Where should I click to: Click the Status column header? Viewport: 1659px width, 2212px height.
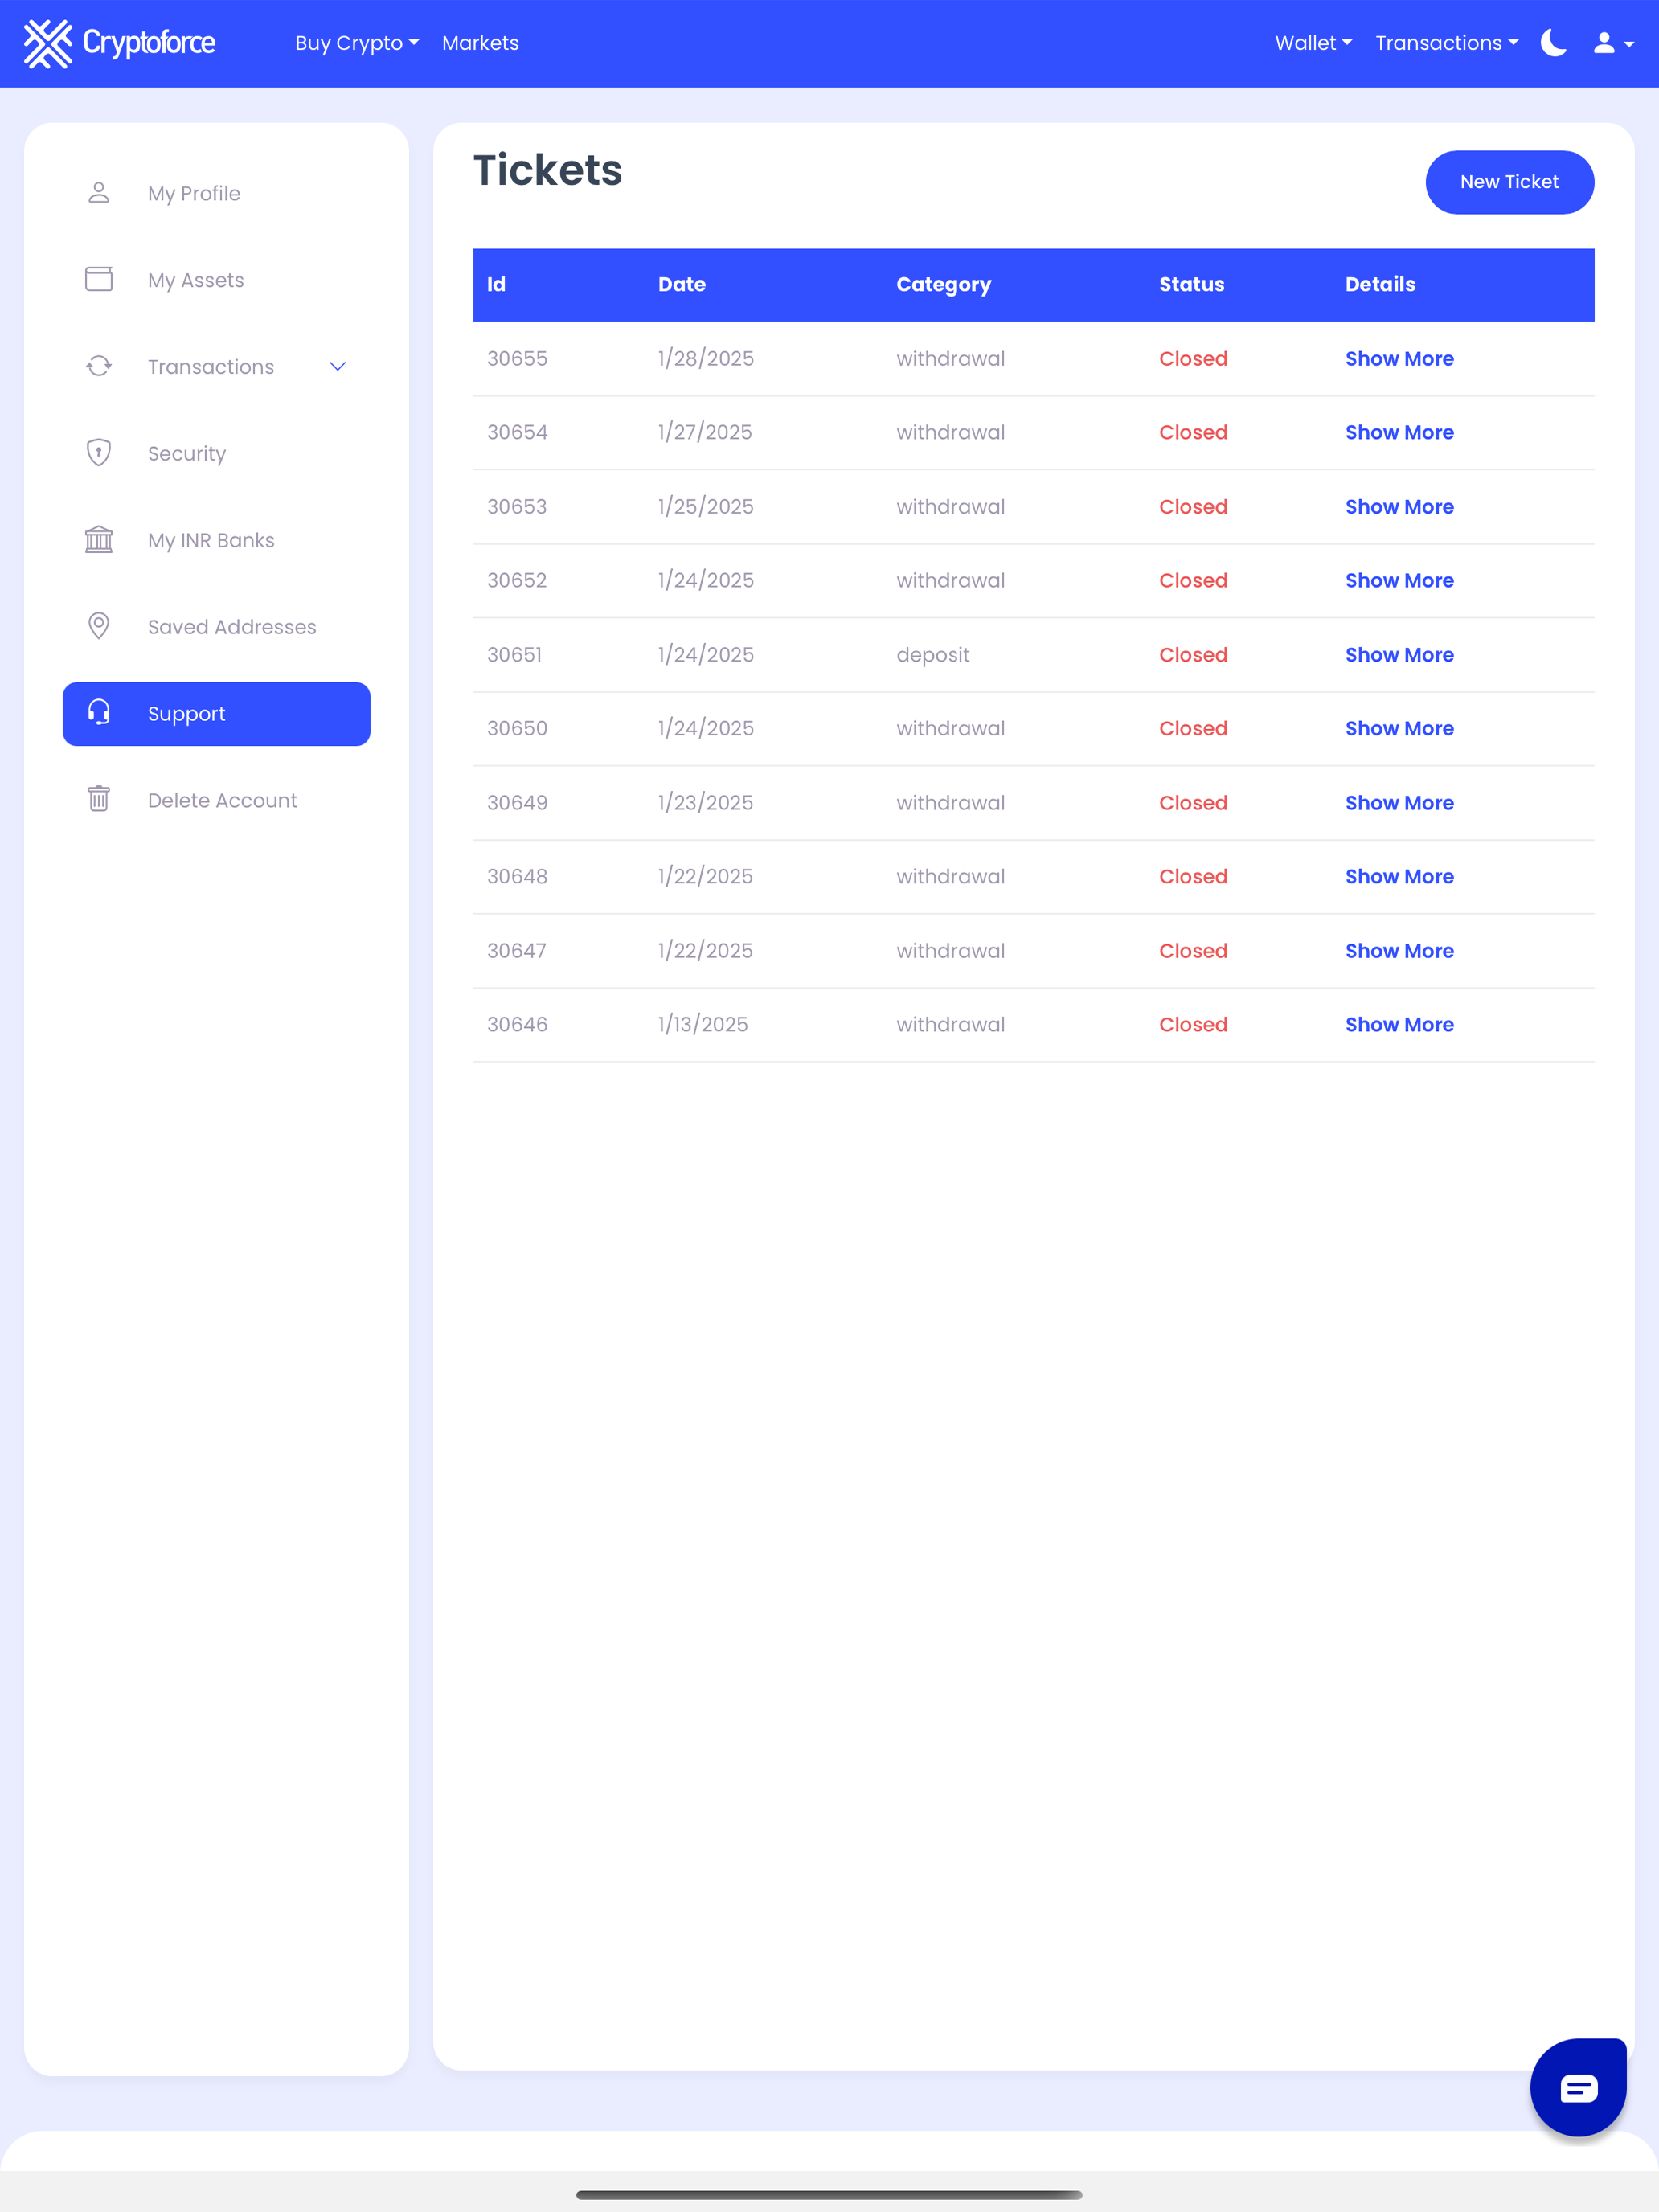[x=1191, y=284]
